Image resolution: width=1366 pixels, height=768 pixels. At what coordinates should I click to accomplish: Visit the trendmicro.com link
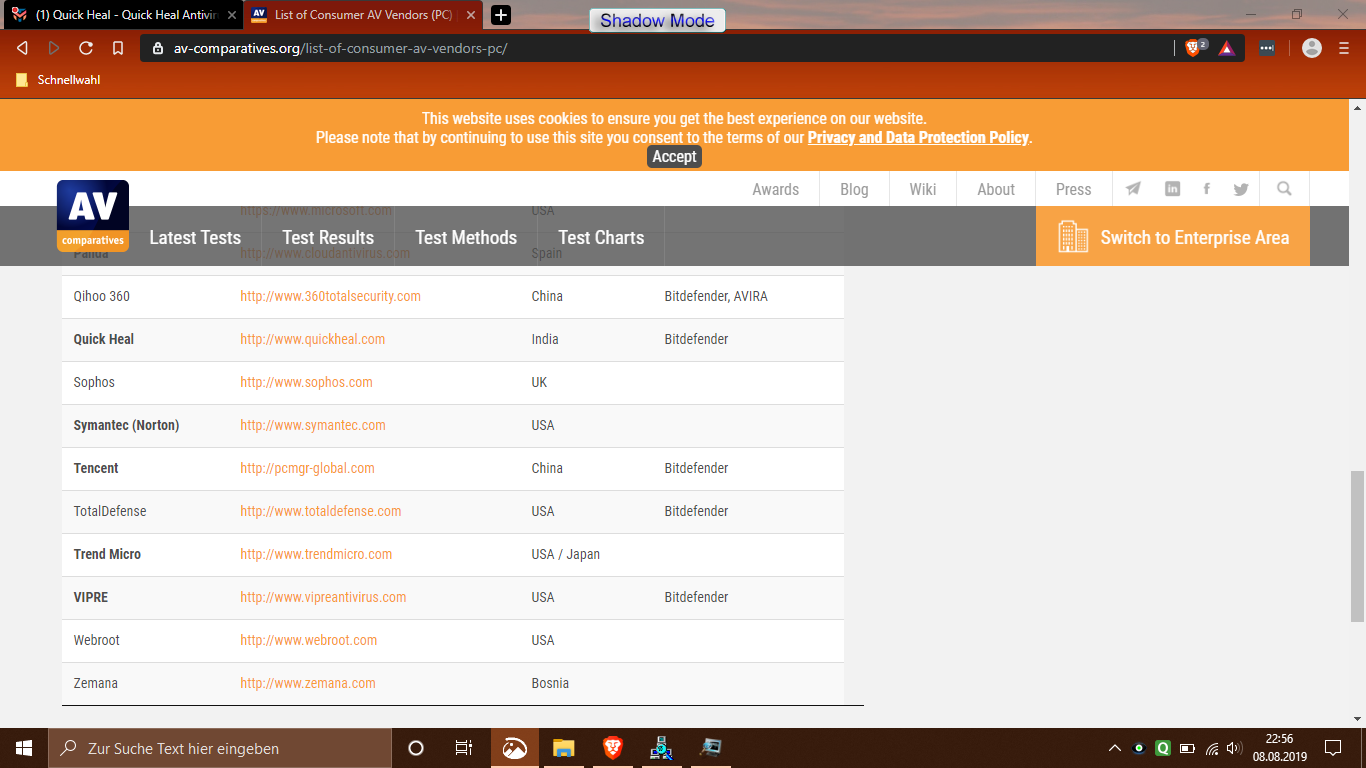pyautogui.click(x=316, y=554)
